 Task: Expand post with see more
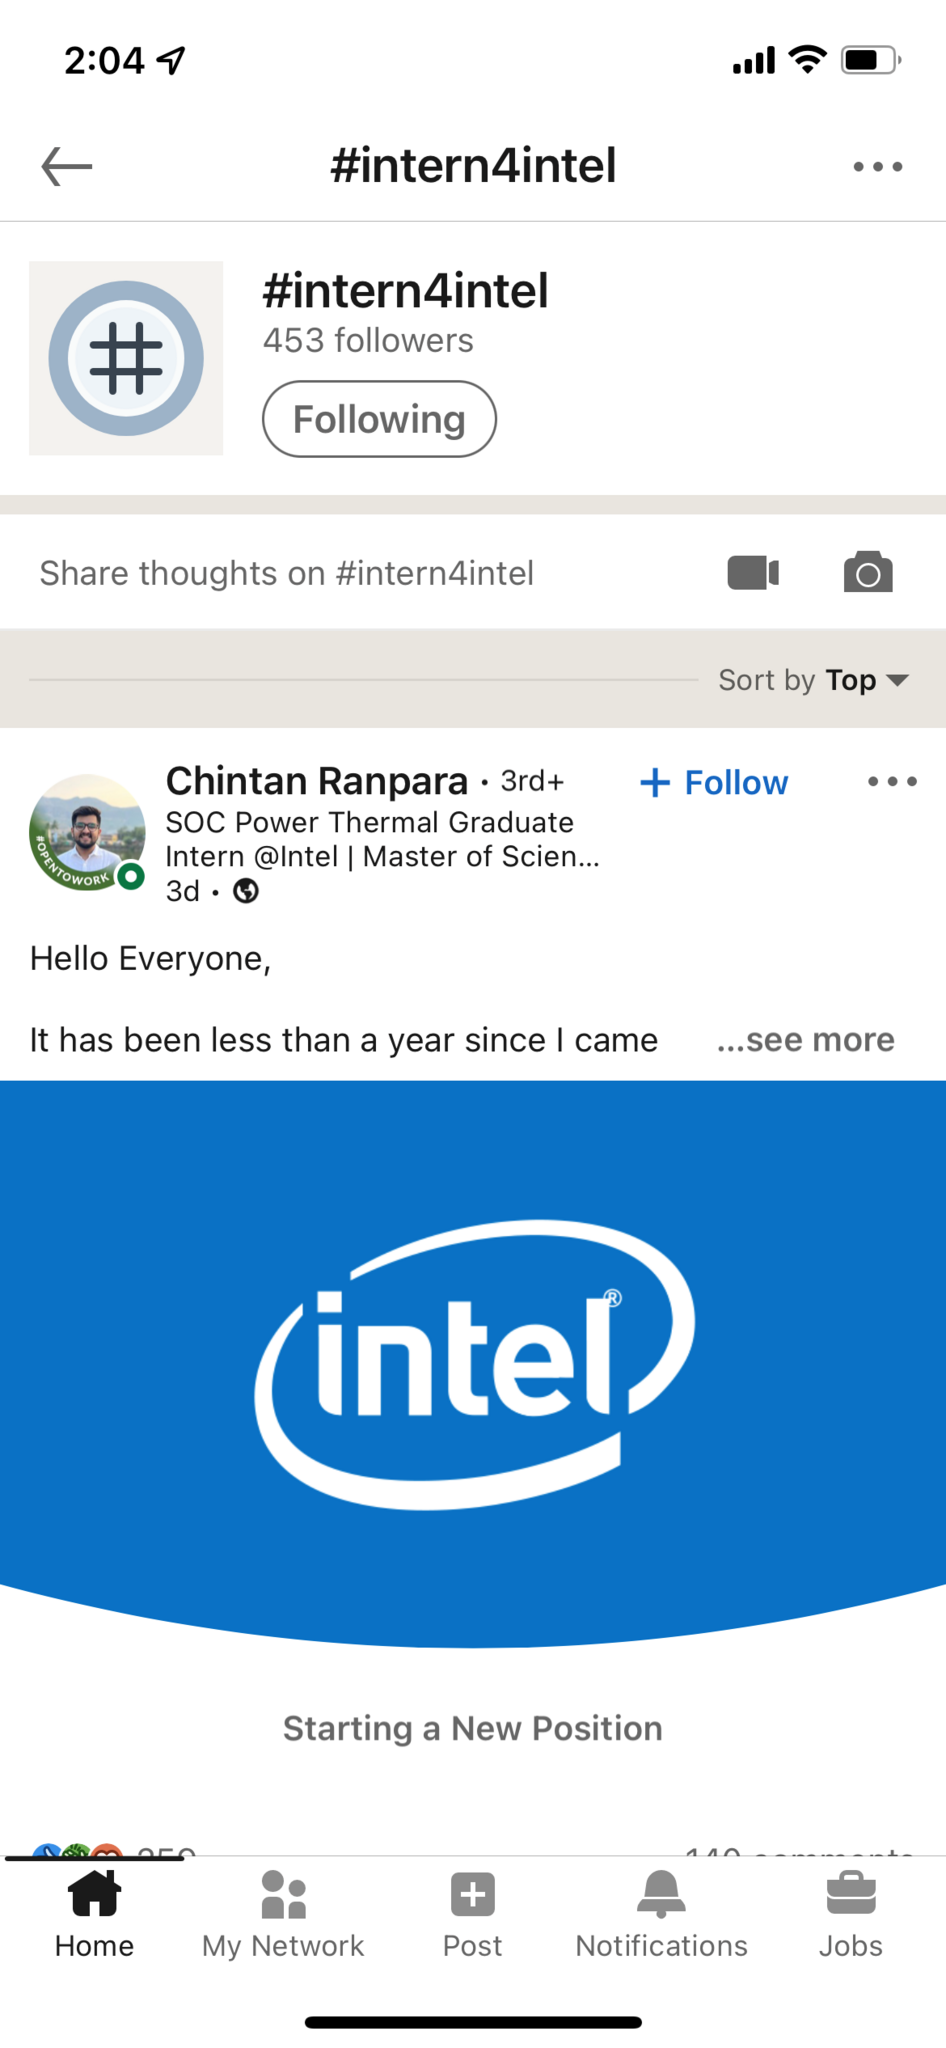(x=806, y=1040)
